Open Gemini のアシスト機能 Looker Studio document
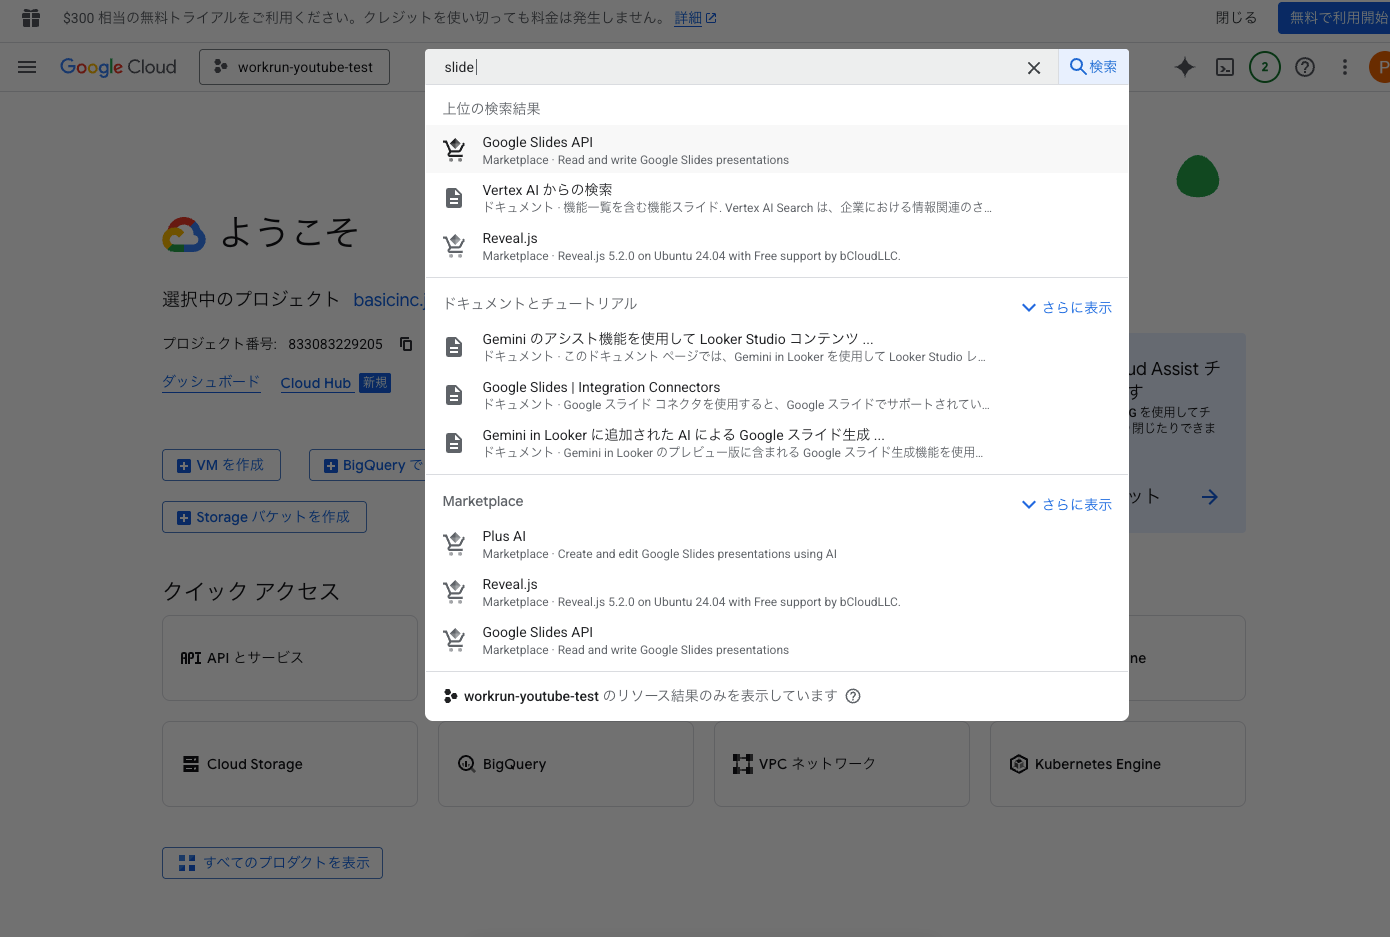This screenshot has width=1390, height=937. 777,347
